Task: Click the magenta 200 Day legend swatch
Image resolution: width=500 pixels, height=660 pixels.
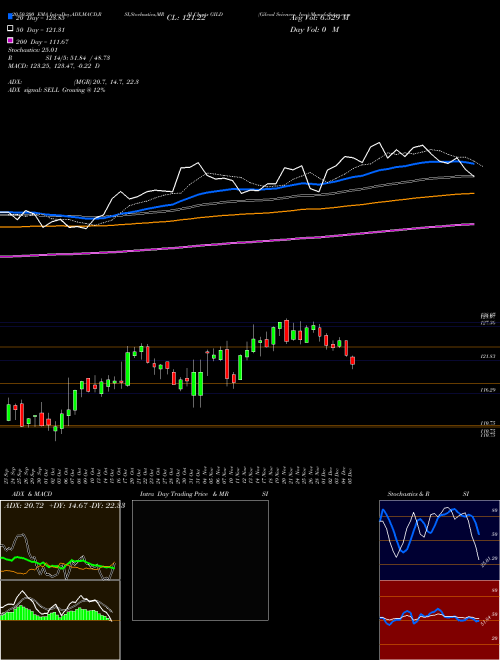Action: [11, 40]
